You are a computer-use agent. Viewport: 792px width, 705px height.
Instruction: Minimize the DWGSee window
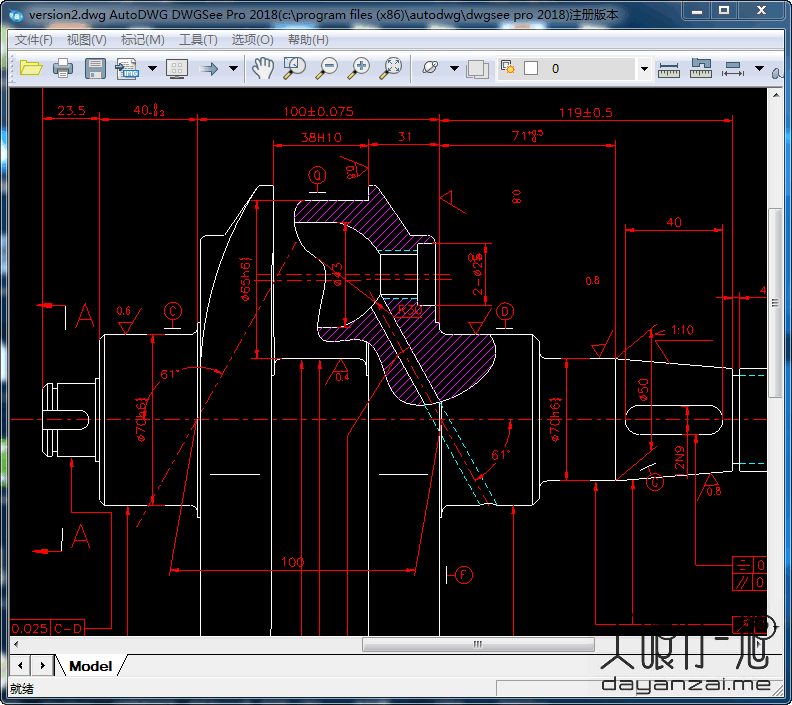coord(697,10)
